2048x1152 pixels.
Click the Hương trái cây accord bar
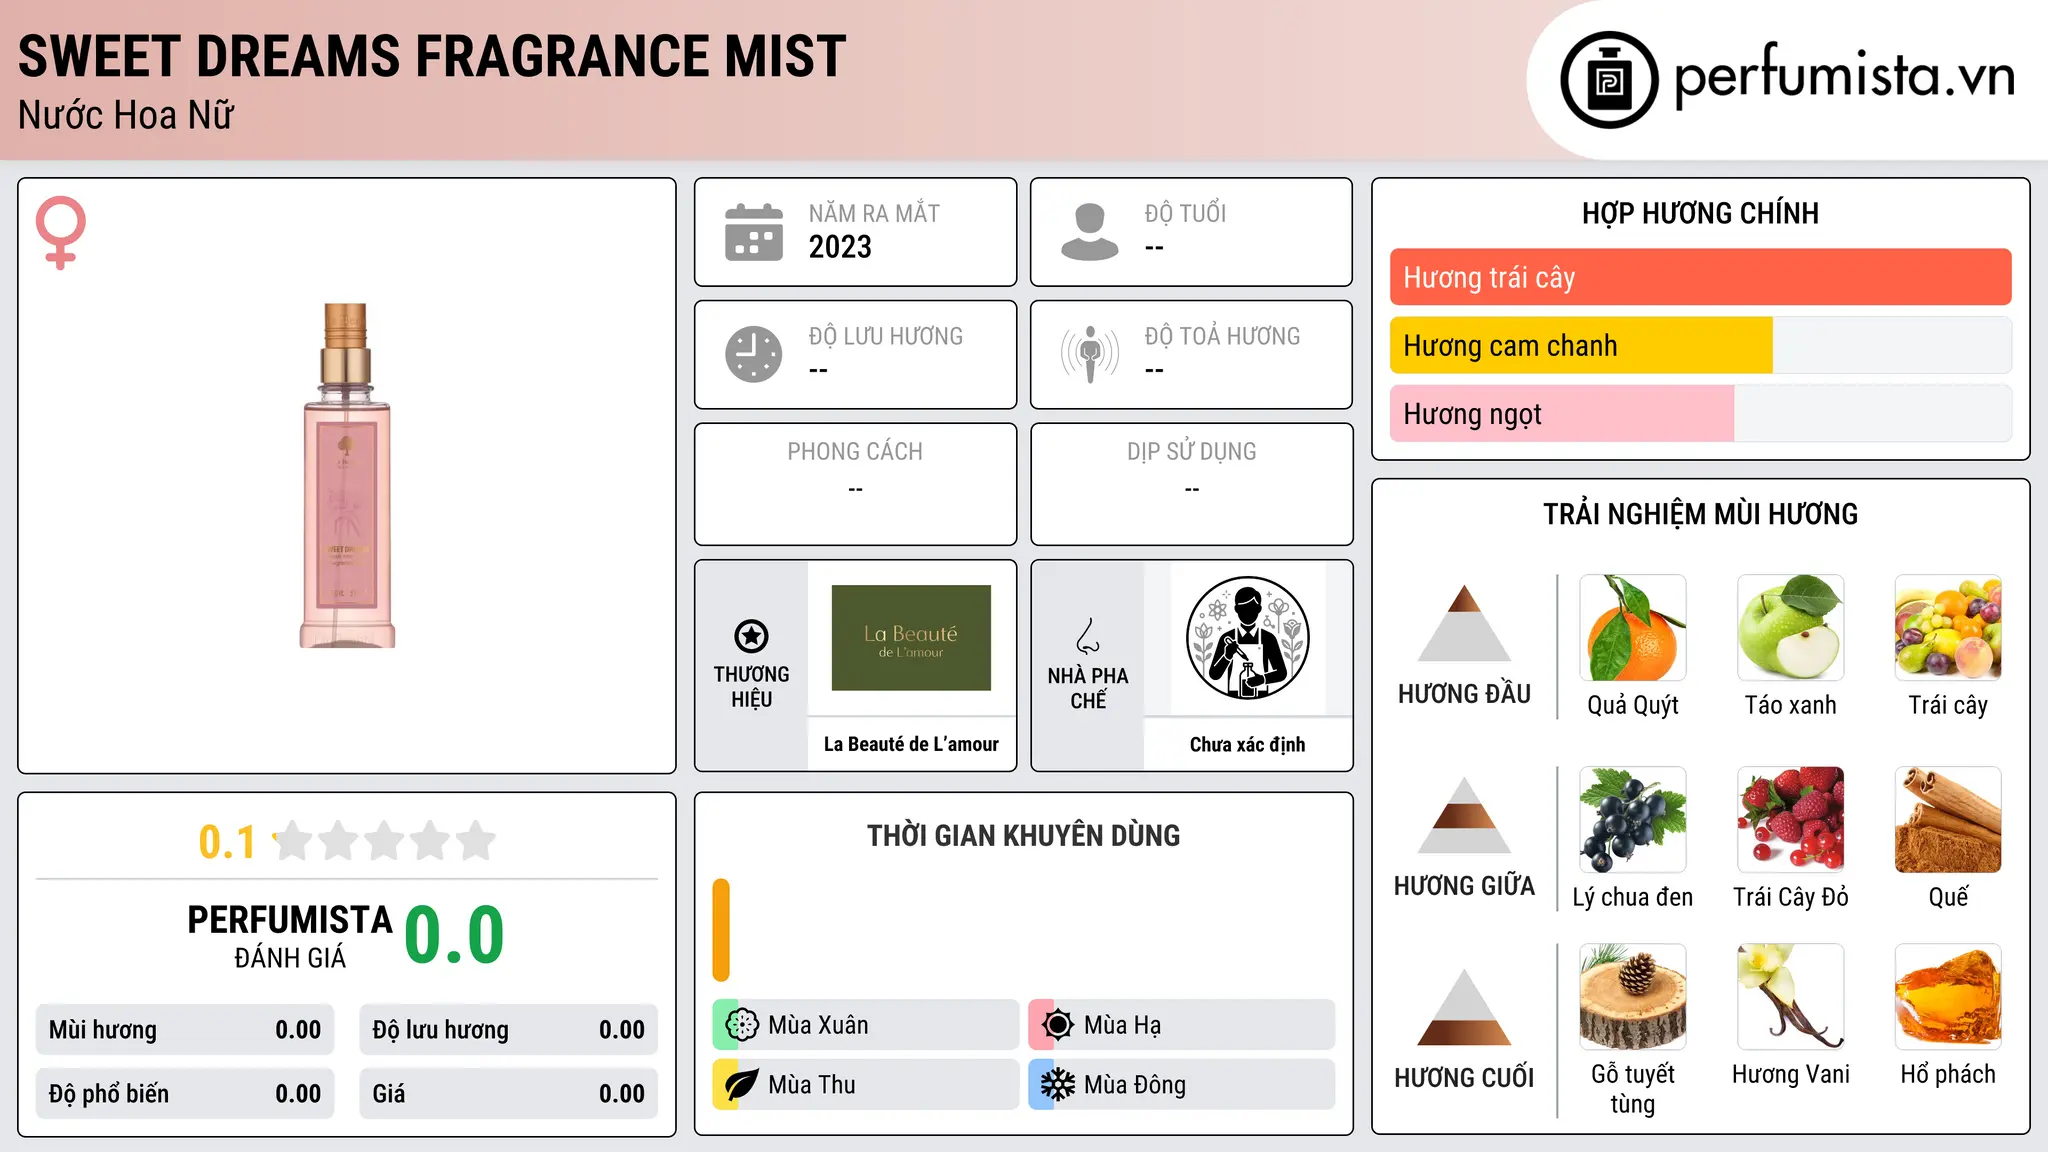coord(1701,277)
